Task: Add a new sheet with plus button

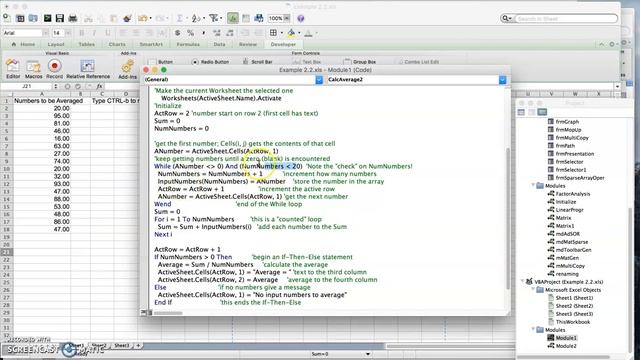Action: click(x=138, y=346)
